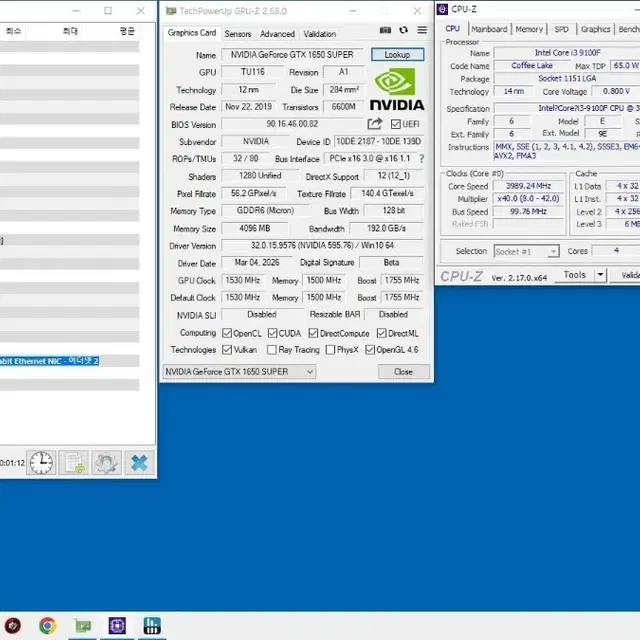The width and height of the screenshot is (640, 640).
Task: Open the CPU-Z Graphics tab
Action: click(x=596, y=29)
